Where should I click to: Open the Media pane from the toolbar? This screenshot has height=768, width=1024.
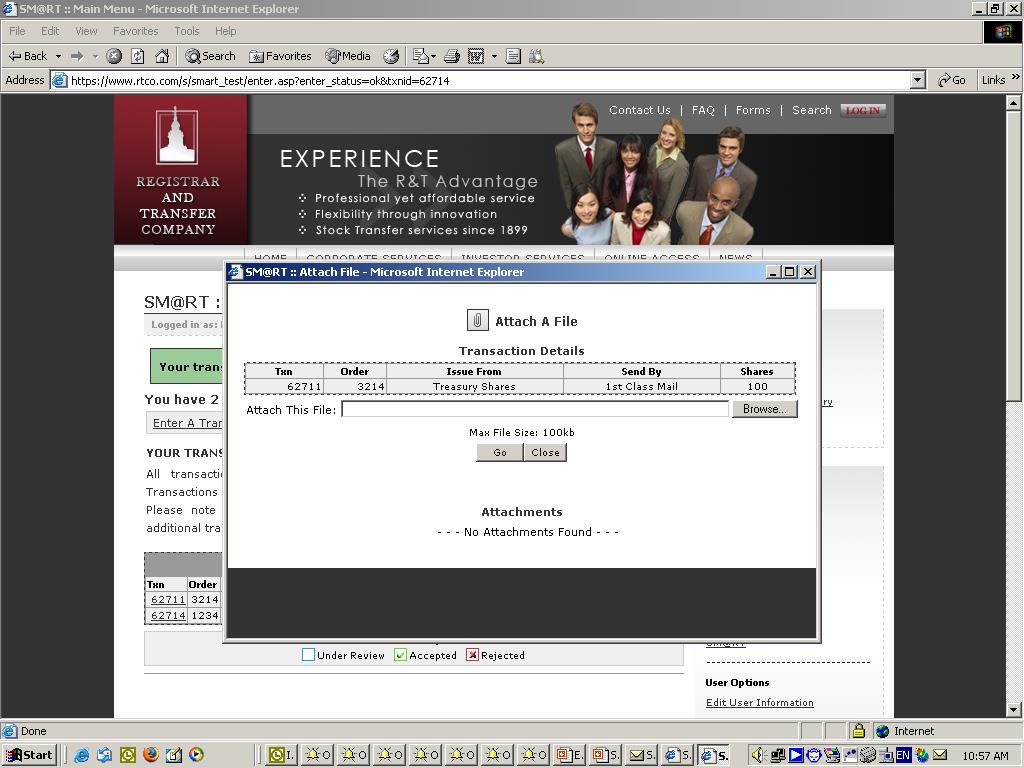pos(348,56)
